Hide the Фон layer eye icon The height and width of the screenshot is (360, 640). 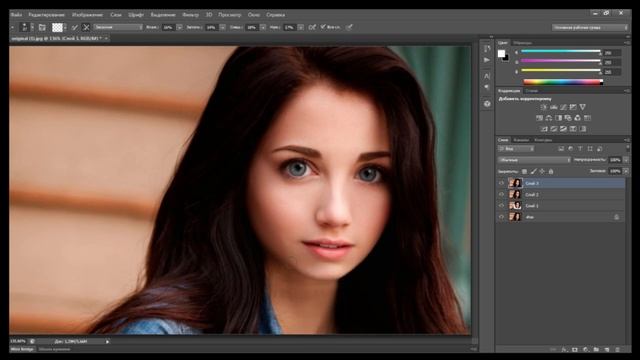pyautogui.click(x=502, y=217)
